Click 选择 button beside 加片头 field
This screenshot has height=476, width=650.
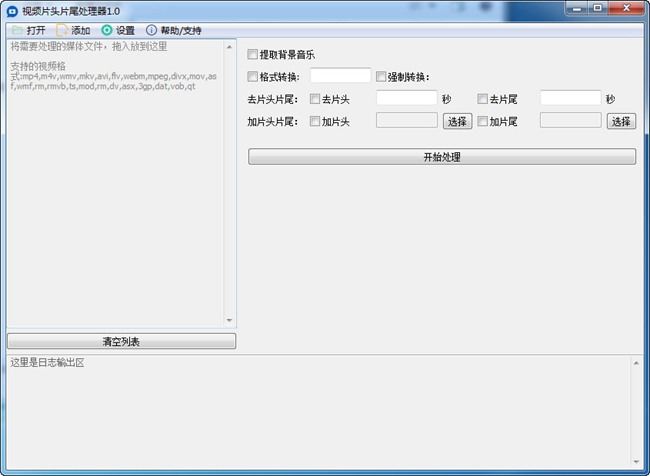pyautogui.click(x=457, y=121)
